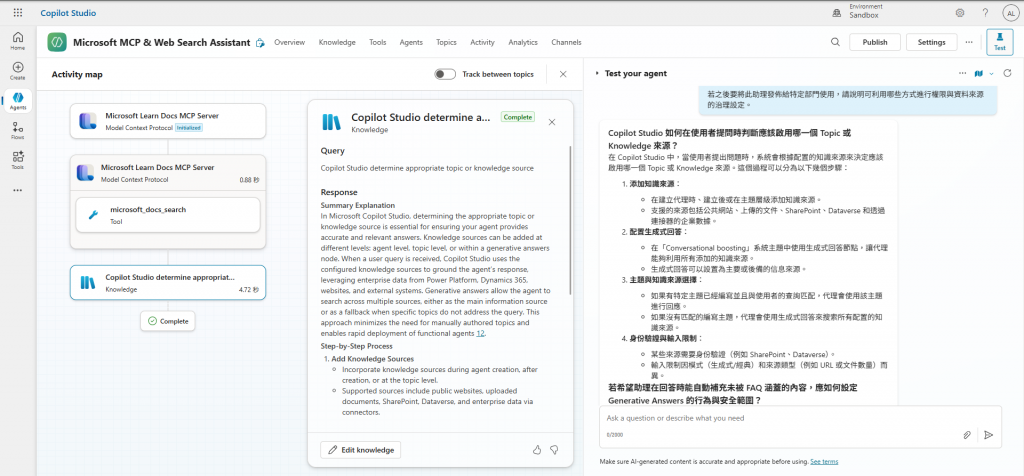This screenshot has width=1024, height=476.
Task: Open Test your agent ellipsis menu
Action: (962, 73)
